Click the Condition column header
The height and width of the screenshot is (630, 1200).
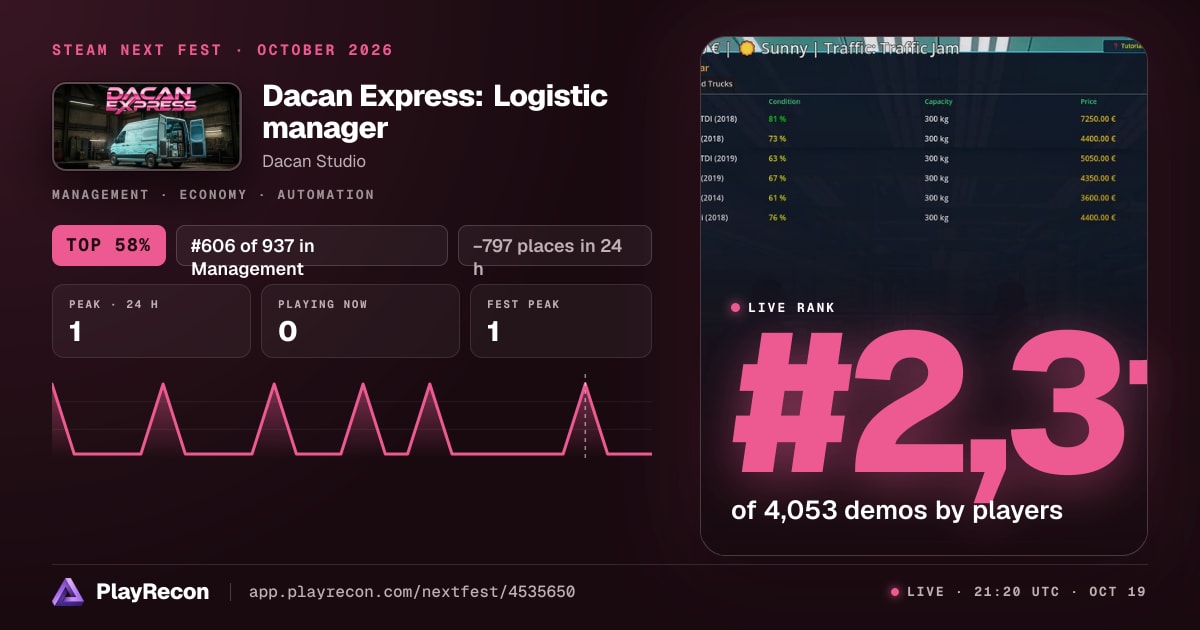[784, 102]
